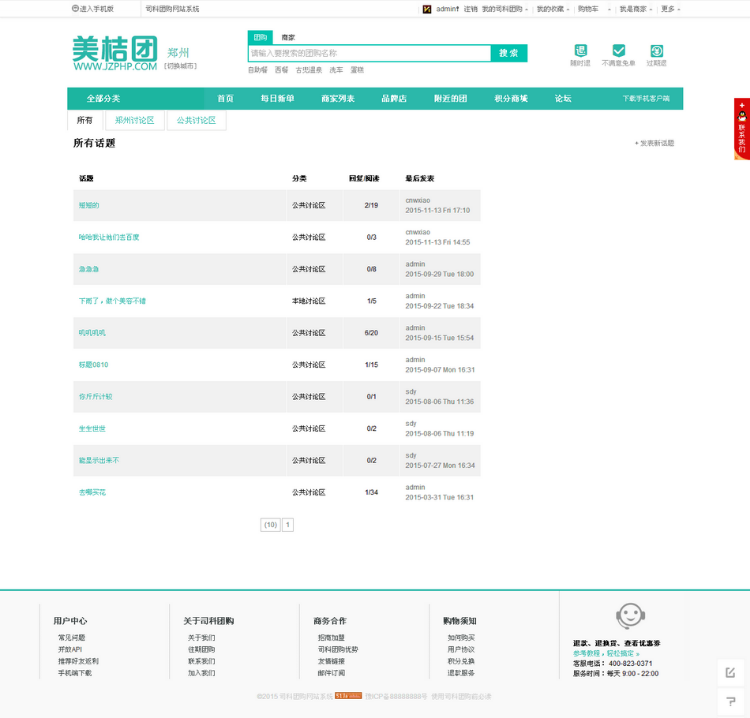Click the 美桔团 site logo

point(115,53)
